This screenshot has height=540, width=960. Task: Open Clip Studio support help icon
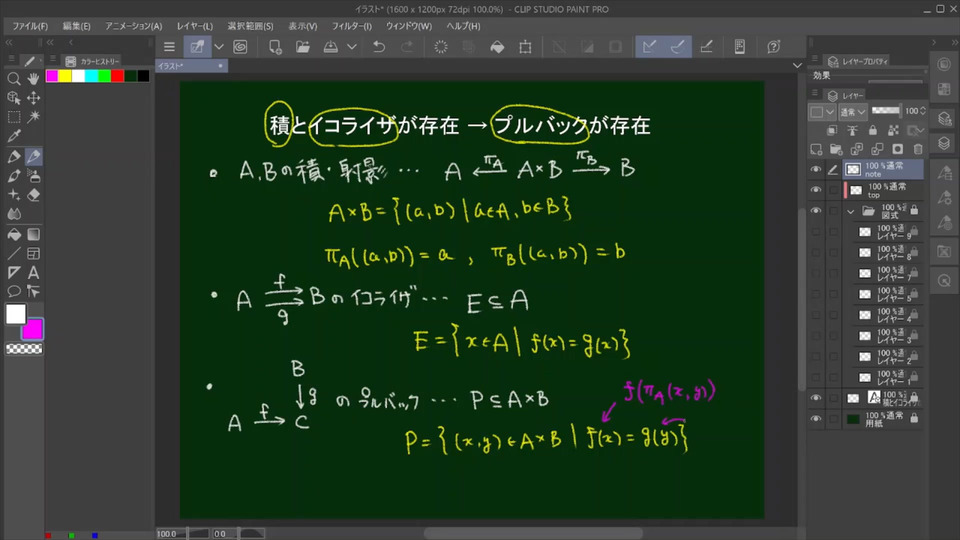click(774, 47)
